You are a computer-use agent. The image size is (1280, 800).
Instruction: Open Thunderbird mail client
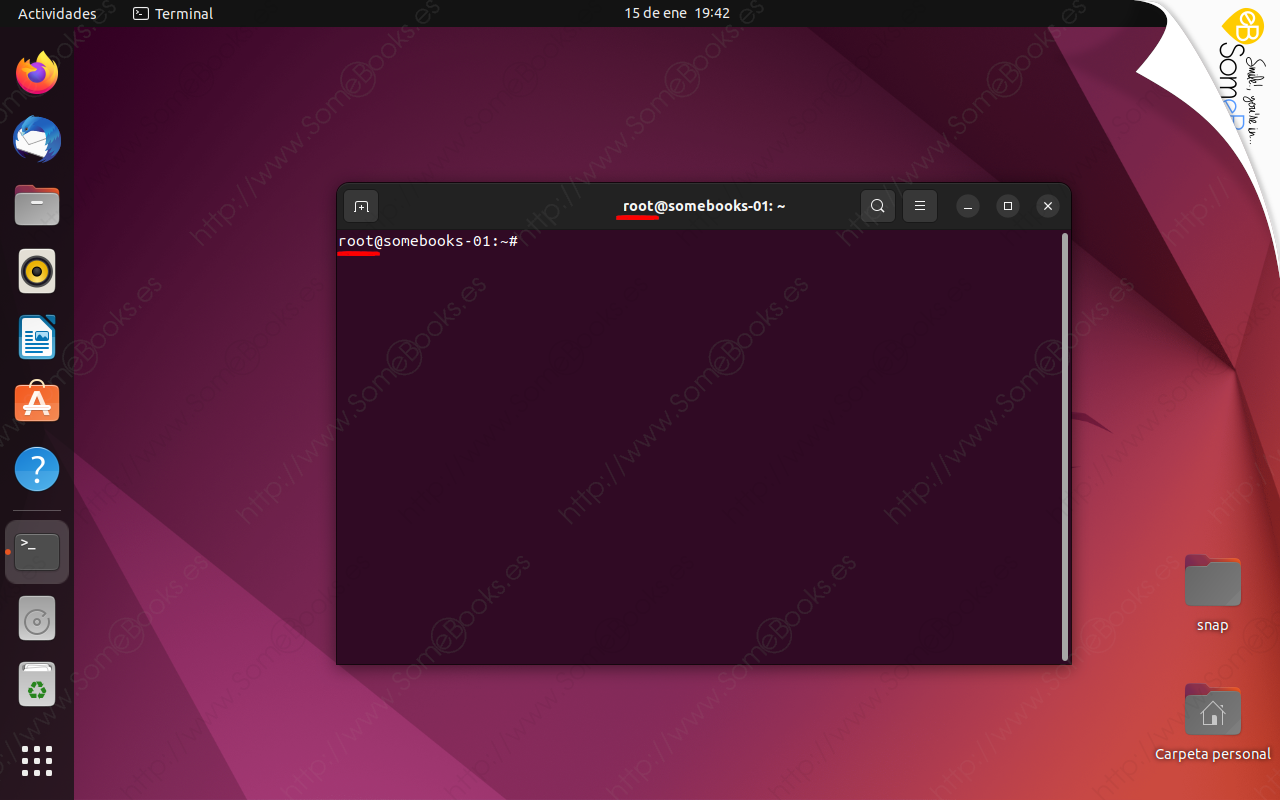coord(36,140)
